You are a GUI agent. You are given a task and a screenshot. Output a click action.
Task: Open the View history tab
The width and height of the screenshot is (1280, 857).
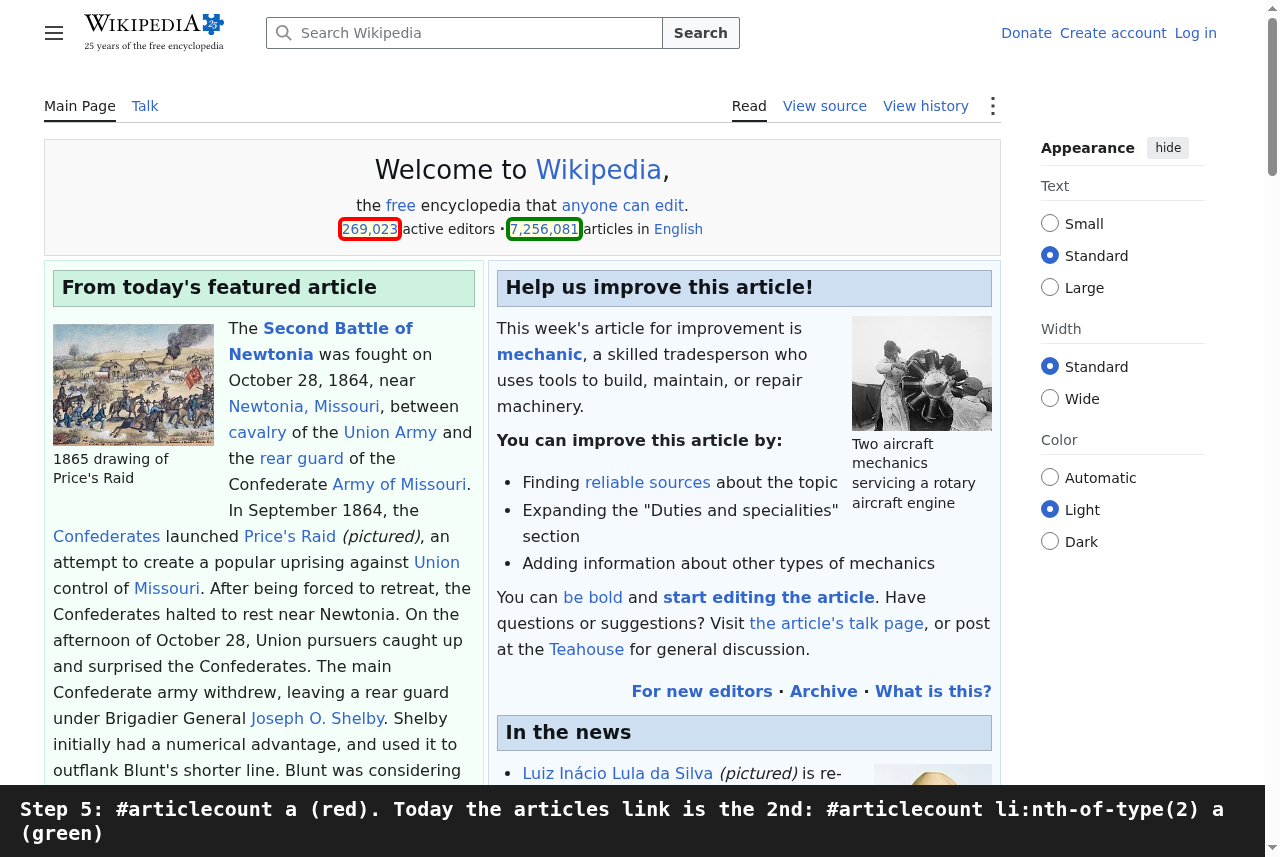tap(926, 106)
